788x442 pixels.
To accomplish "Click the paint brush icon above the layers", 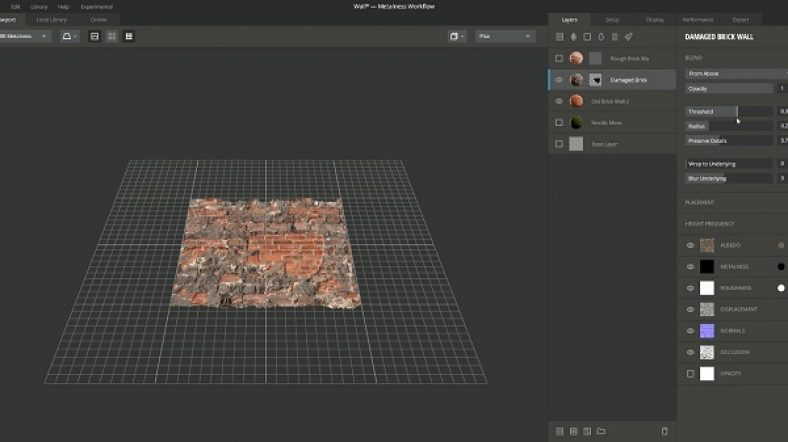I will (628, 37).
